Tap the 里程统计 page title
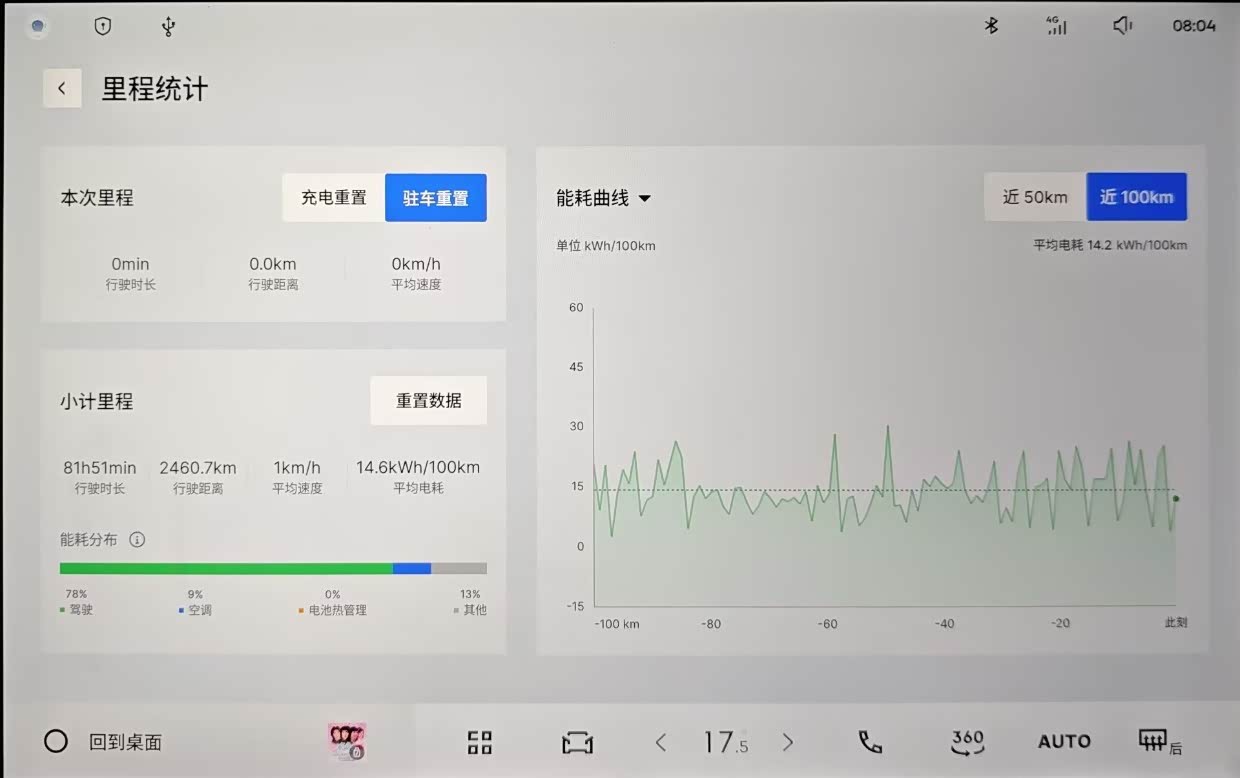 155,89
